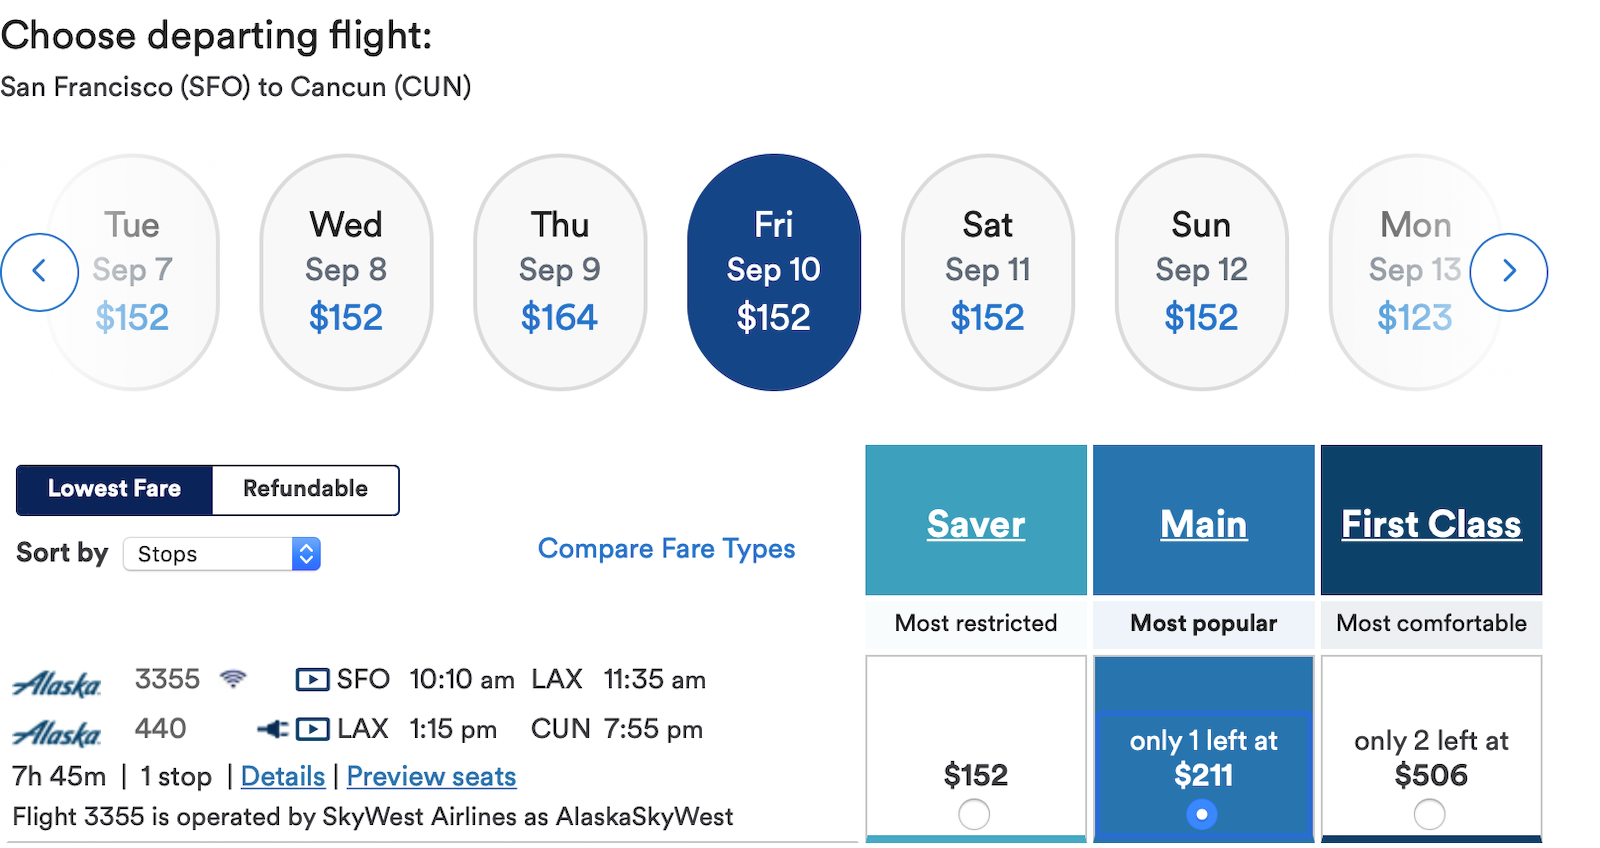Open the flight Details link
1600x848 pixels.
coord(283,777)
